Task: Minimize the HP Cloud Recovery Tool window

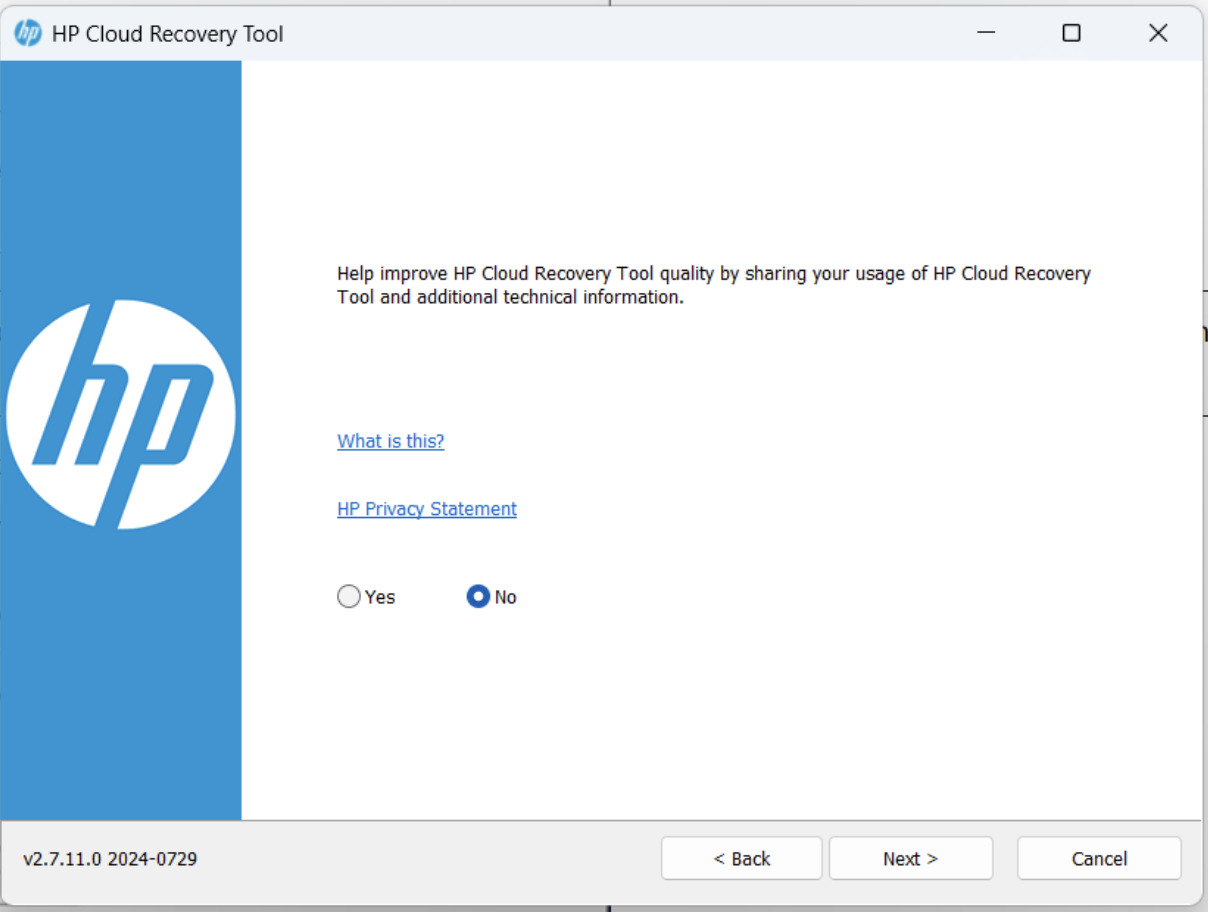Action: pyautogui.click(x=985, y=32)
